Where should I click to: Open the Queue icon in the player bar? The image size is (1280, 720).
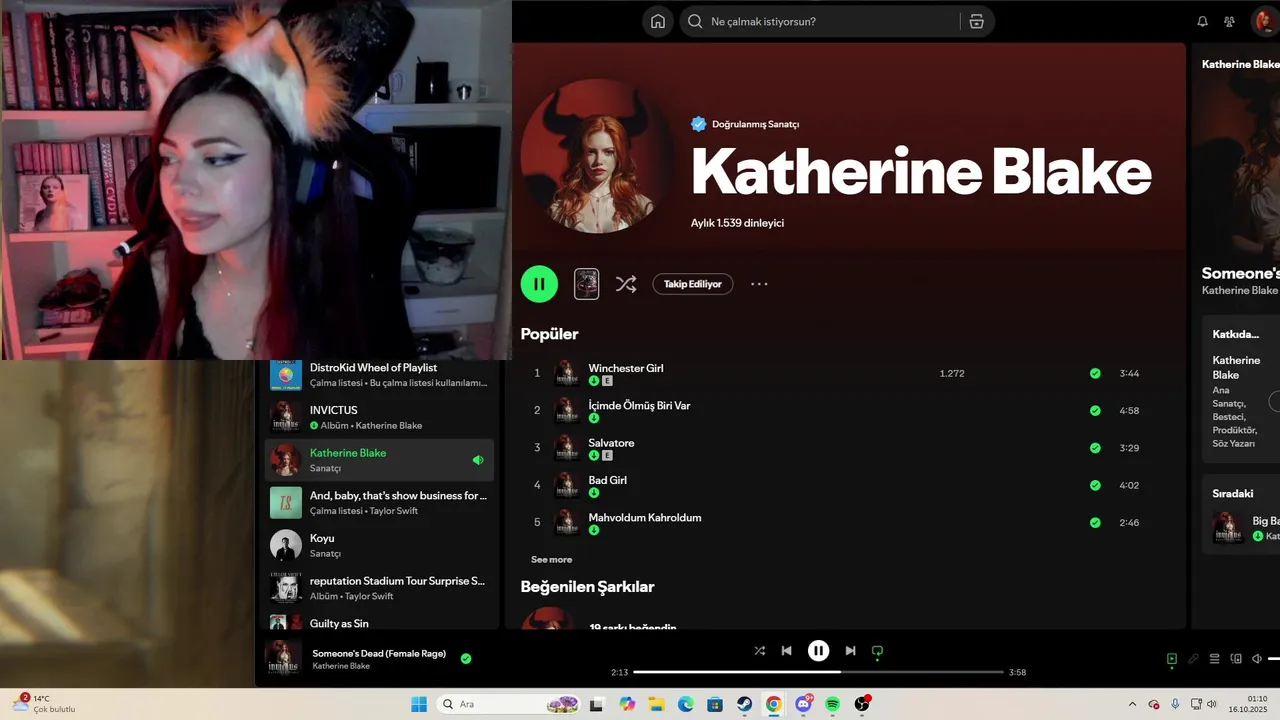click(1214, 659)
